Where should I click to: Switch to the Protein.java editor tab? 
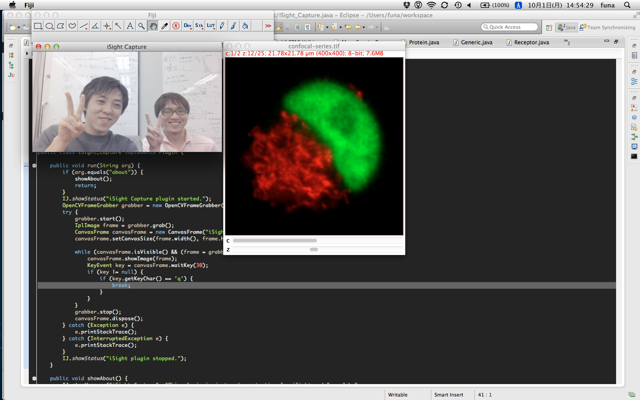pos(426,43)
